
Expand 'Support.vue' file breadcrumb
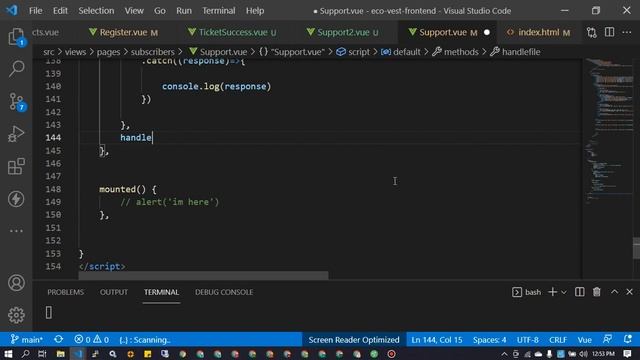tap(218, 52)
